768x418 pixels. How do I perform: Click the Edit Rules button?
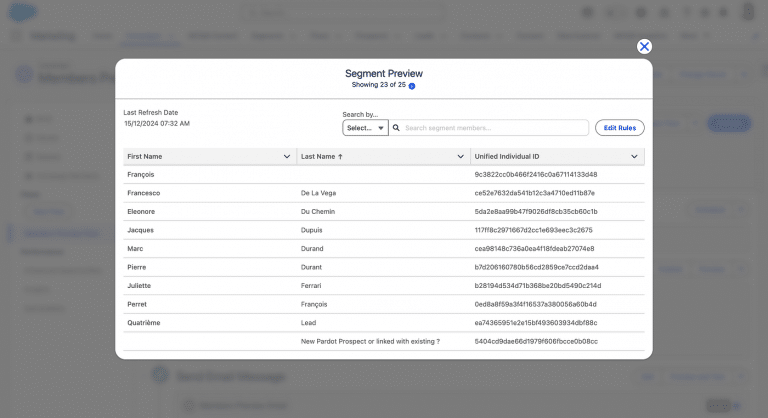(x=620, y=128)
